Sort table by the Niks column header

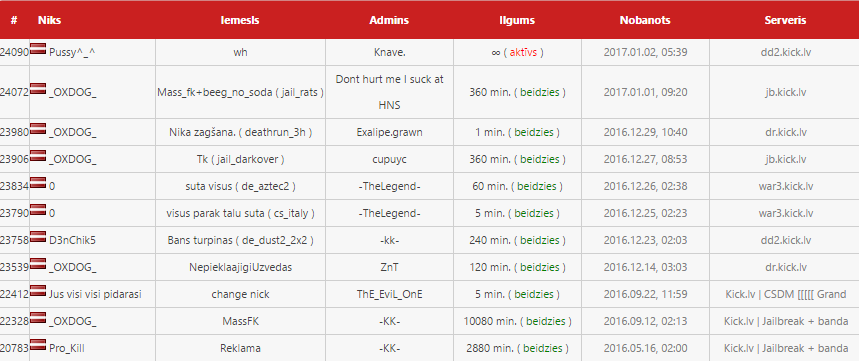point(49,20)
